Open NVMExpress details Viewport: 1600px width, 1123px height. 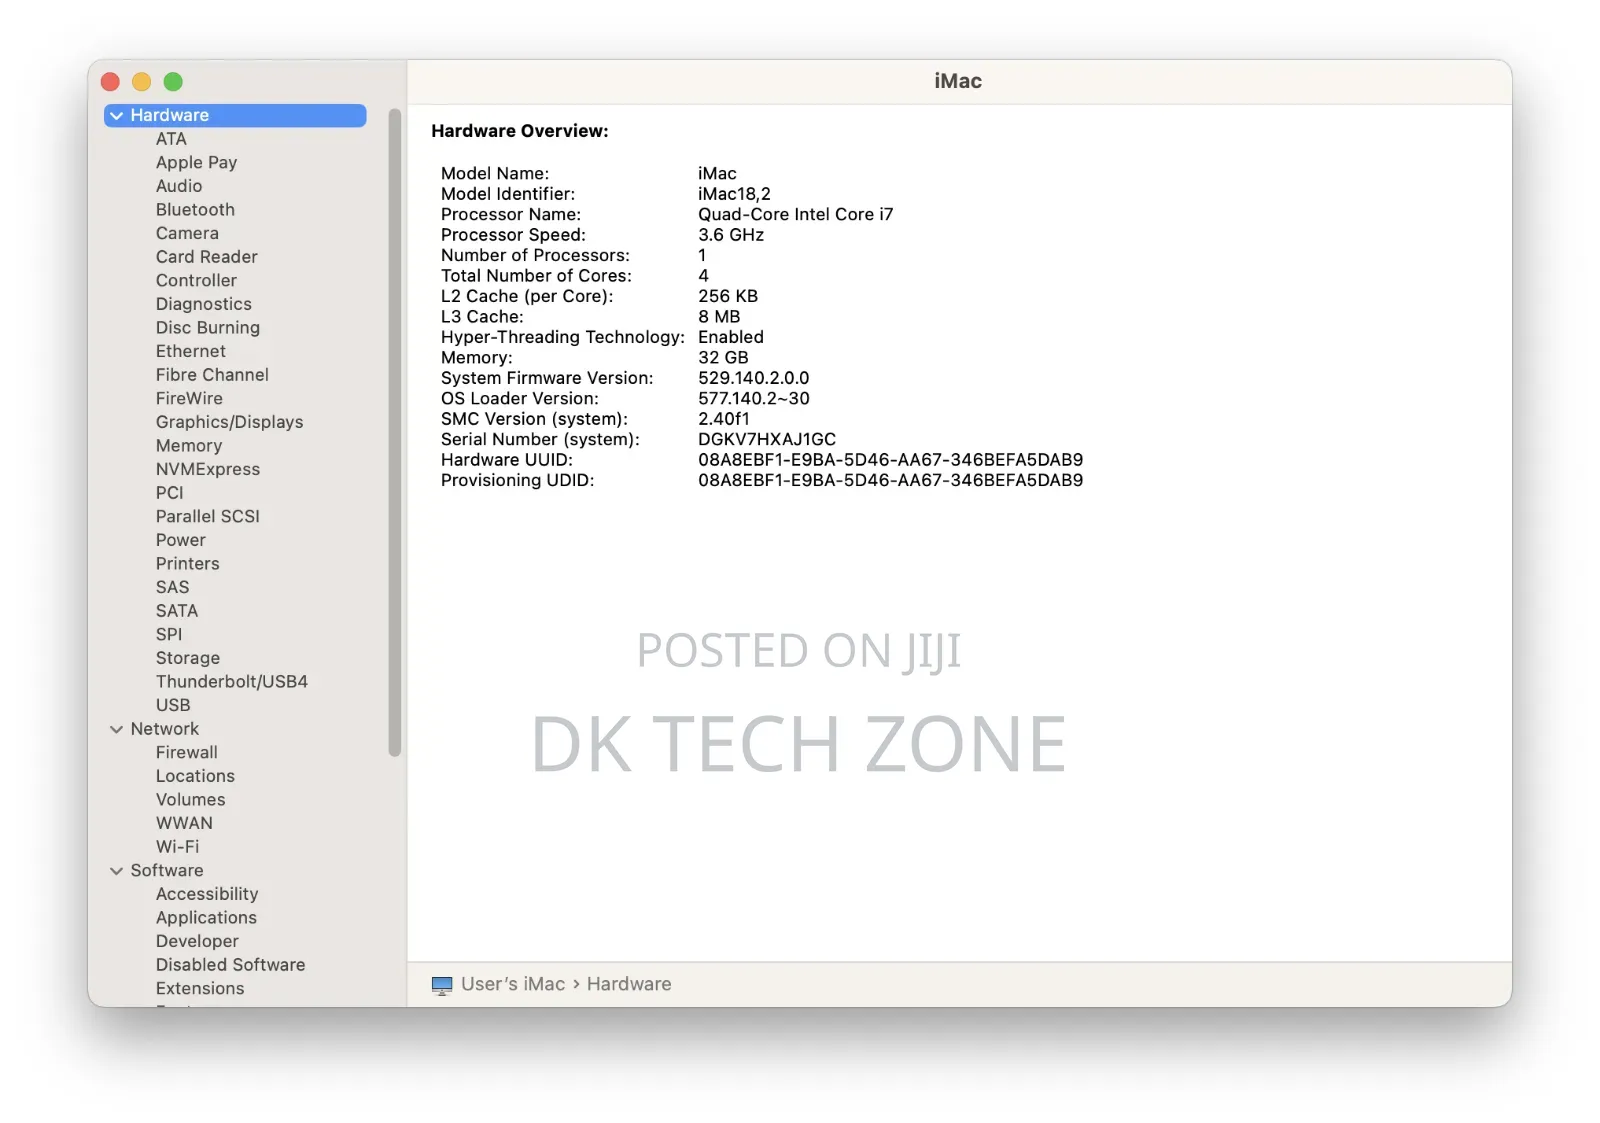tap(207, 469)
